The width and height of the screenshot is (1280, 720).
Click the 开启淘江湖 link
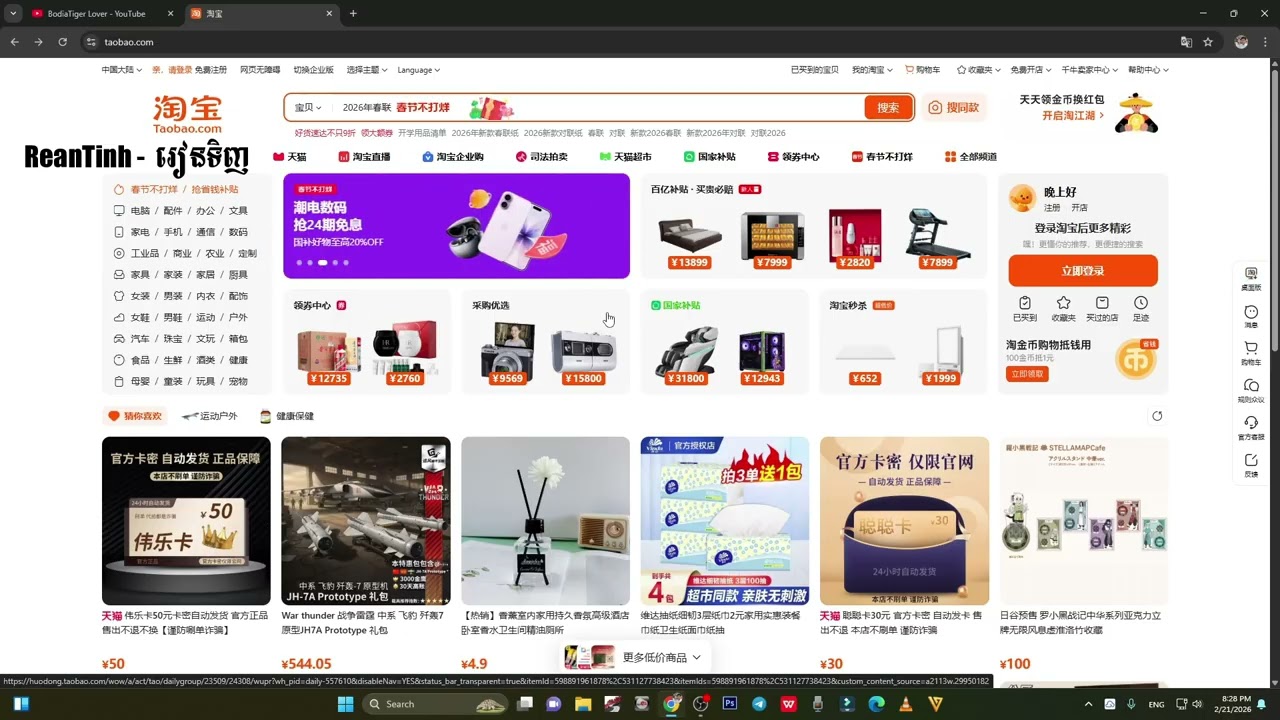(1073, 116)
